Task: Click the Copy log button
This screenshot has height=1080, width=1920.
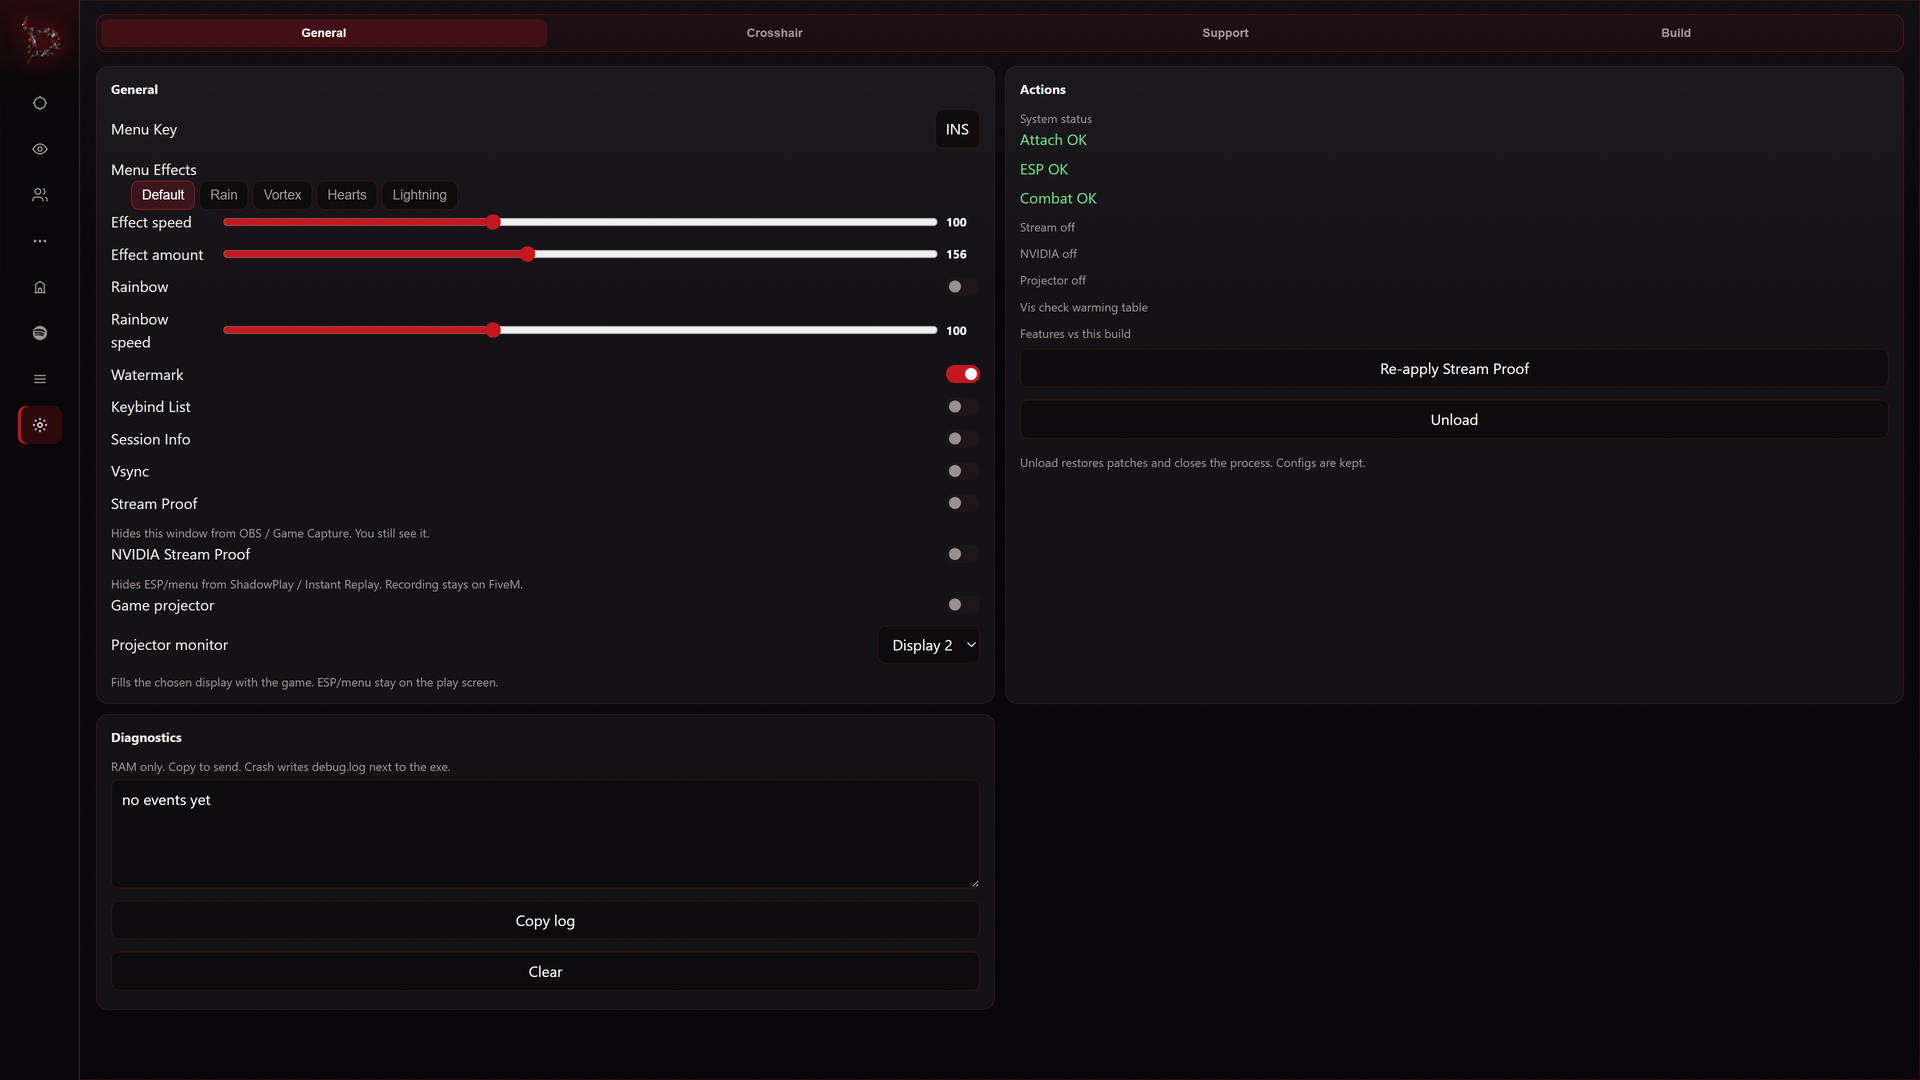Action: tap(545, 921)
